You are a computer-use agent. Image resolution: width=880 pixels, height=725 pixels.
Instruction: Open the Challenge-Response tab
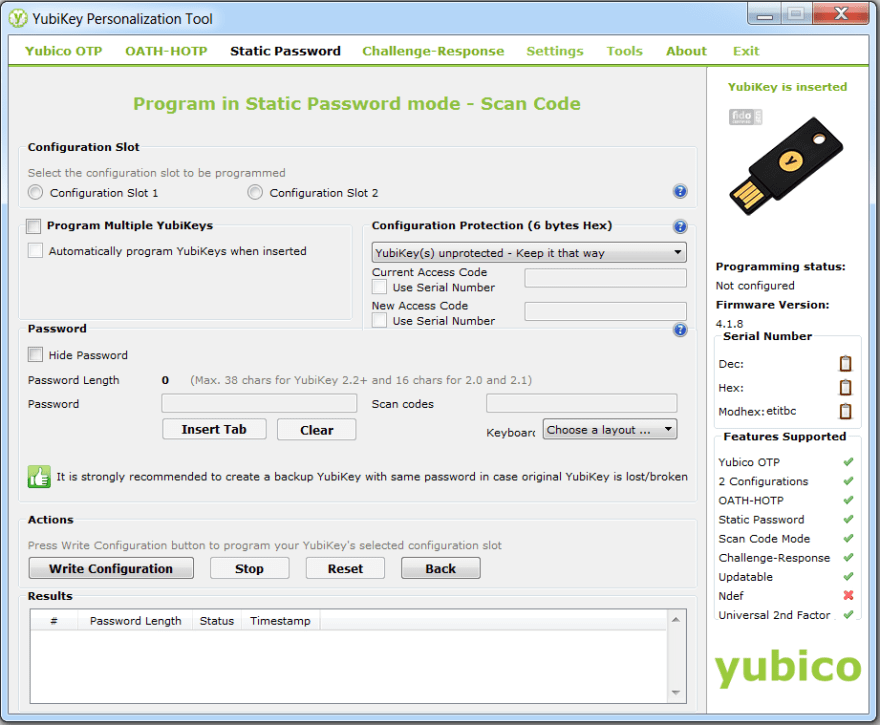tap(433, 51)
